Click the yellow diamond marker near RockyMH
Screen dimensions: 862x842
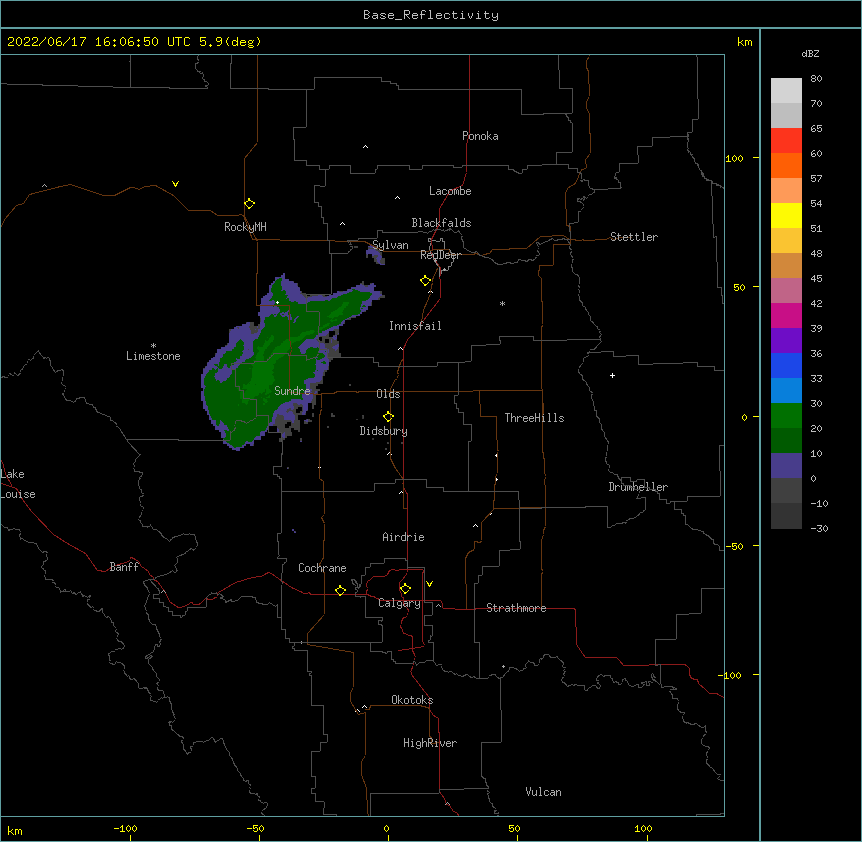(x=249, y=204)
